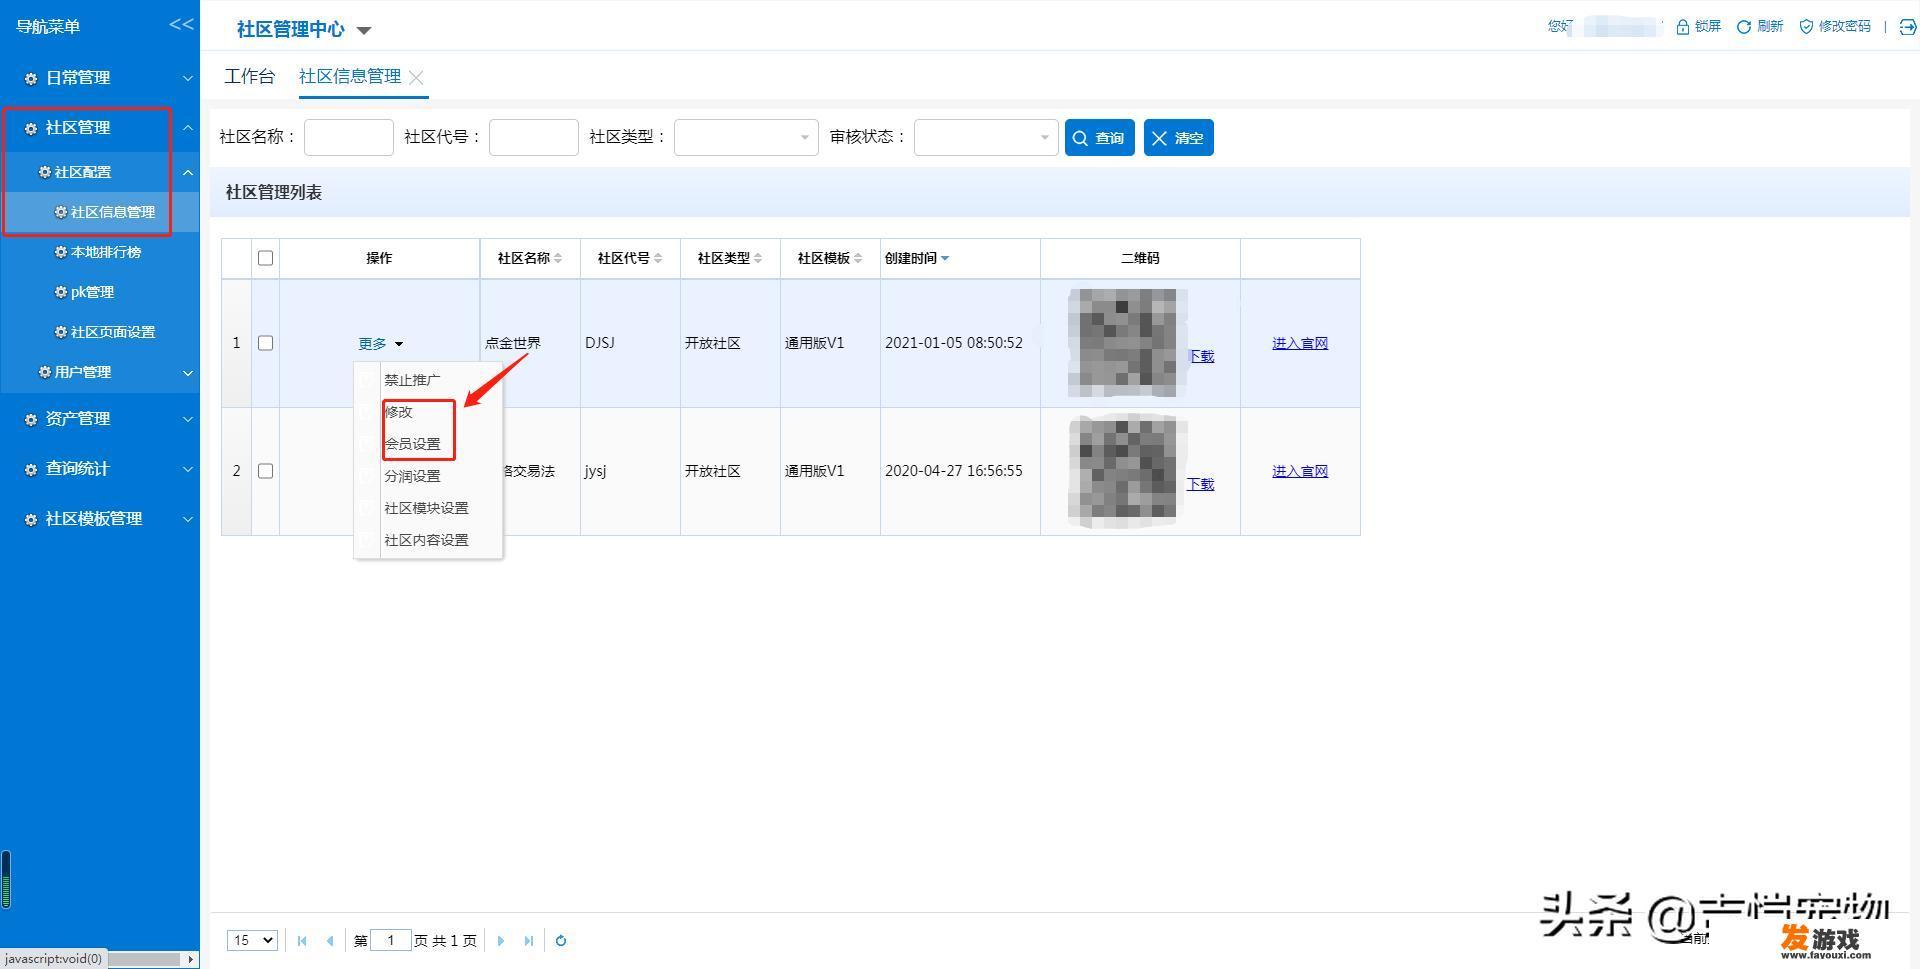The height and width of the screenshot is (969, 1920).
Task: Click 下载 link for 点金世界 QR code
Action: tap(1201, 356)
